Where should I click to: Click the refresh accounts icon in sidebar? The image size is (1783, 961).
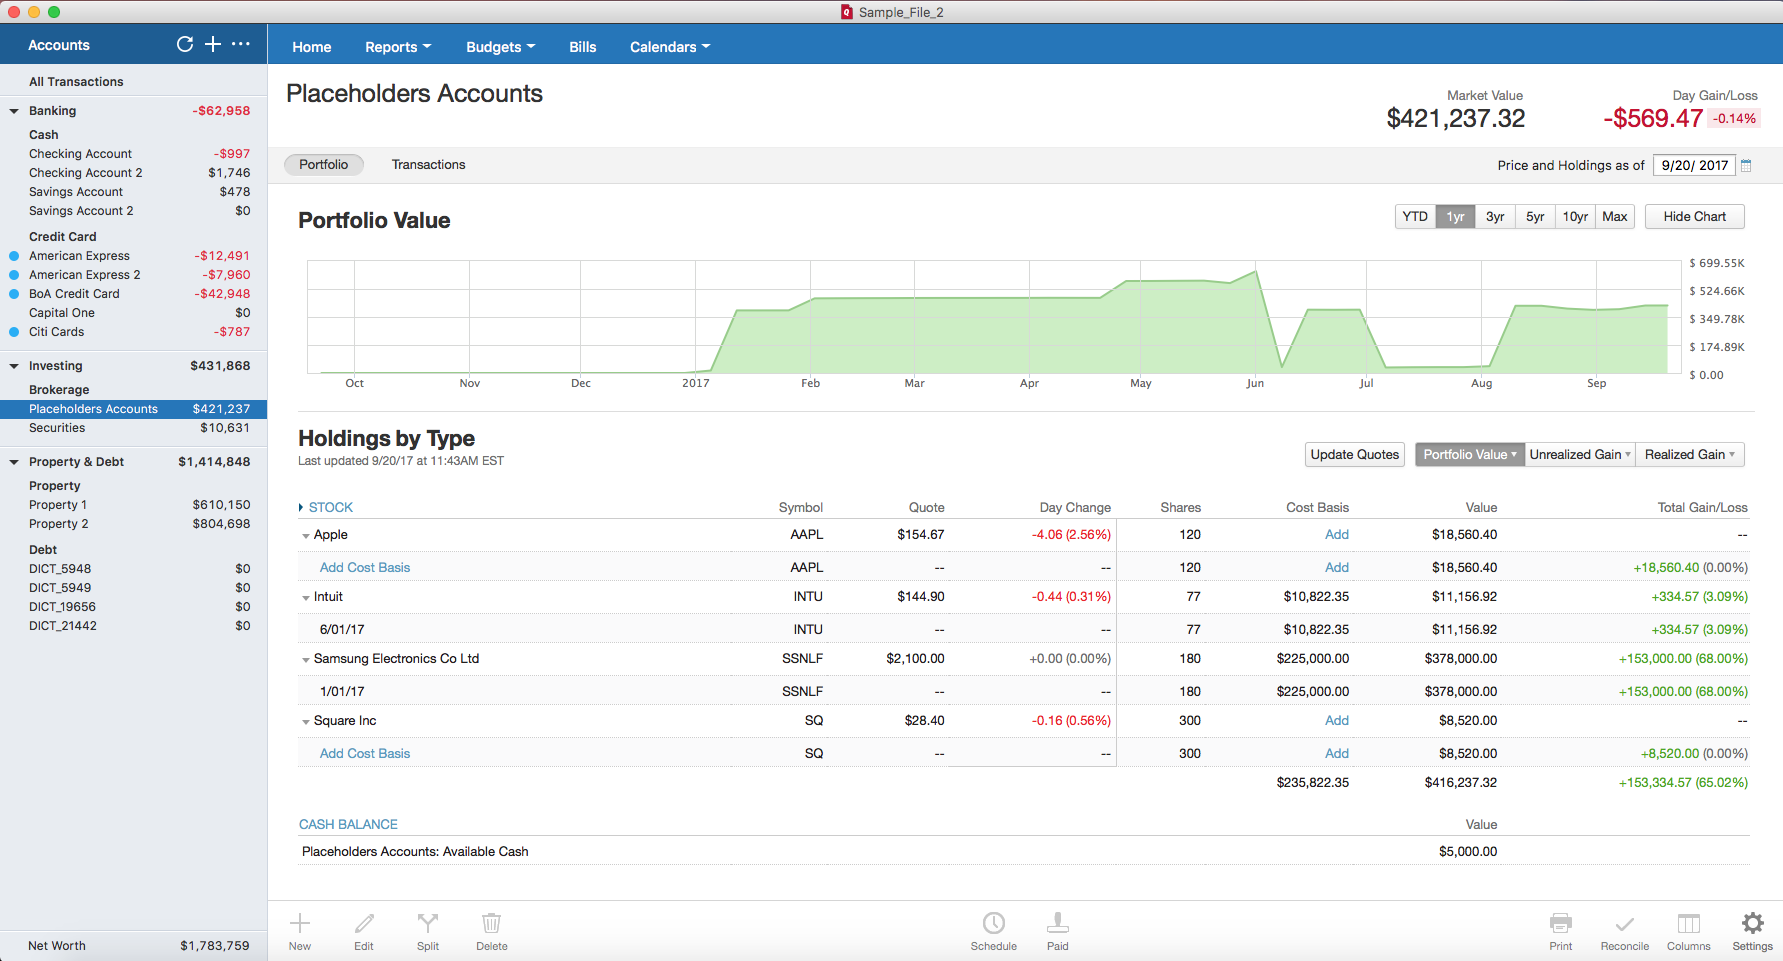point(185,44)
